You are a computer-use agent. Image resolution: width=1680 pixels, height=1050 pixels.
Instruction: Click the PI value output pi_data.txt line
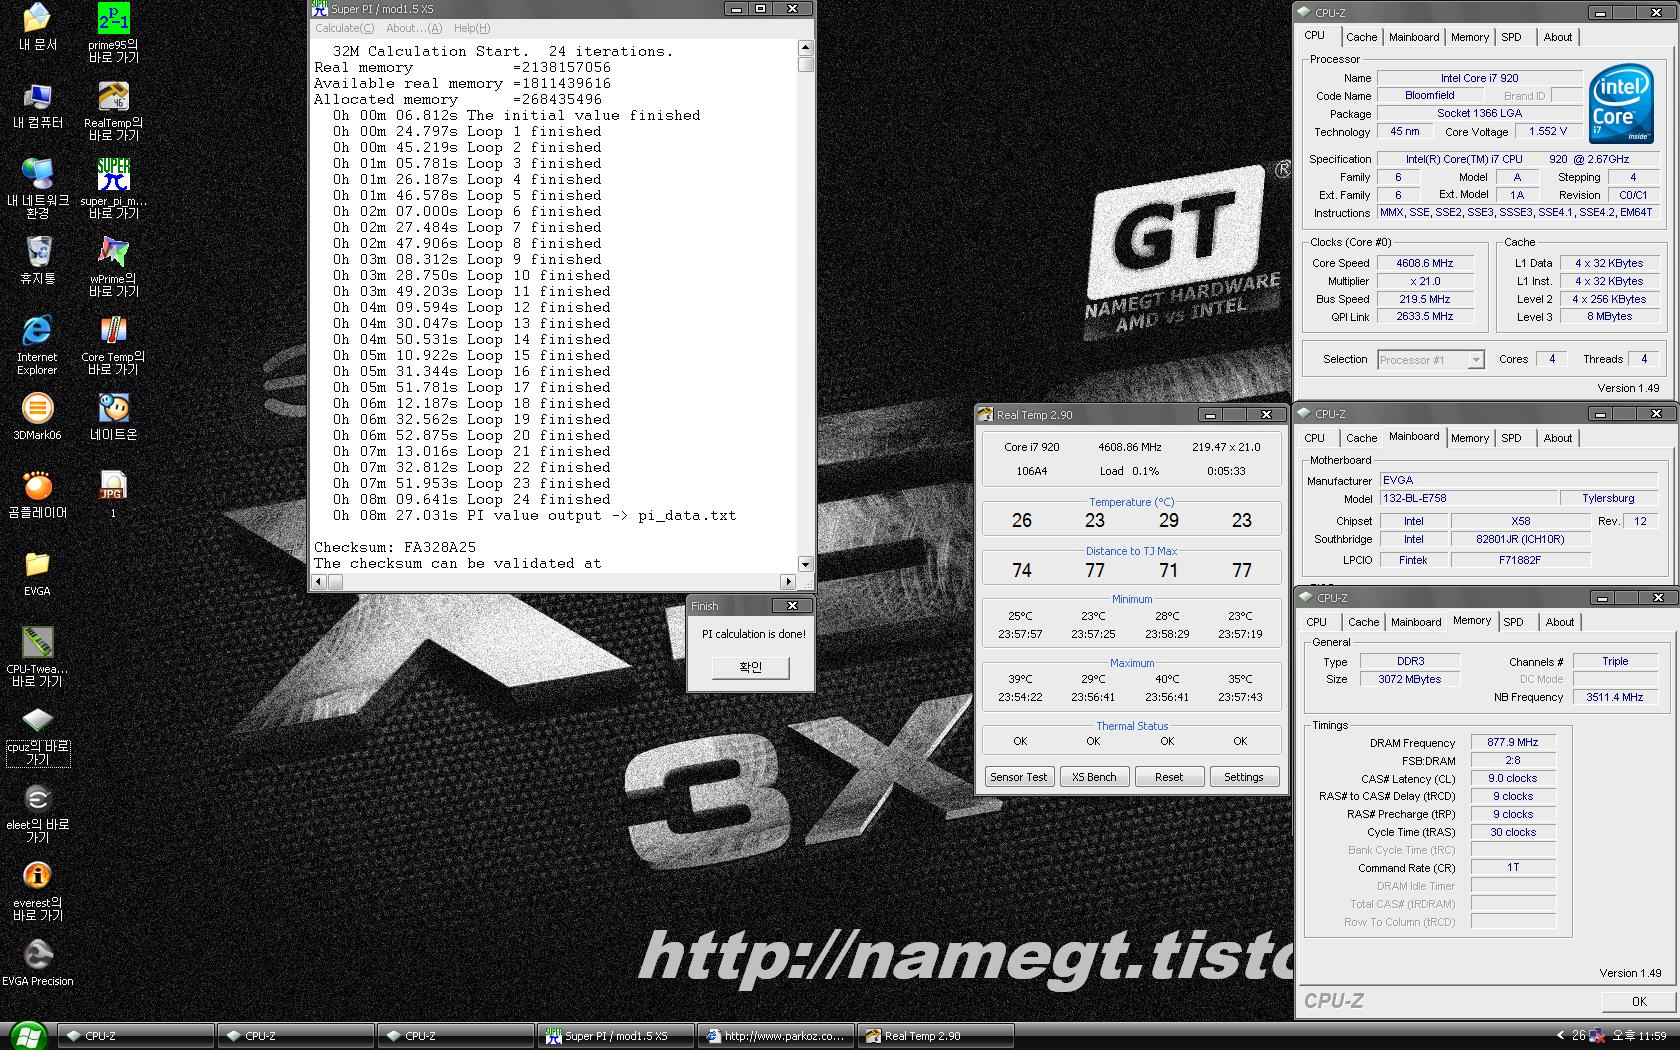click(535, 515)
